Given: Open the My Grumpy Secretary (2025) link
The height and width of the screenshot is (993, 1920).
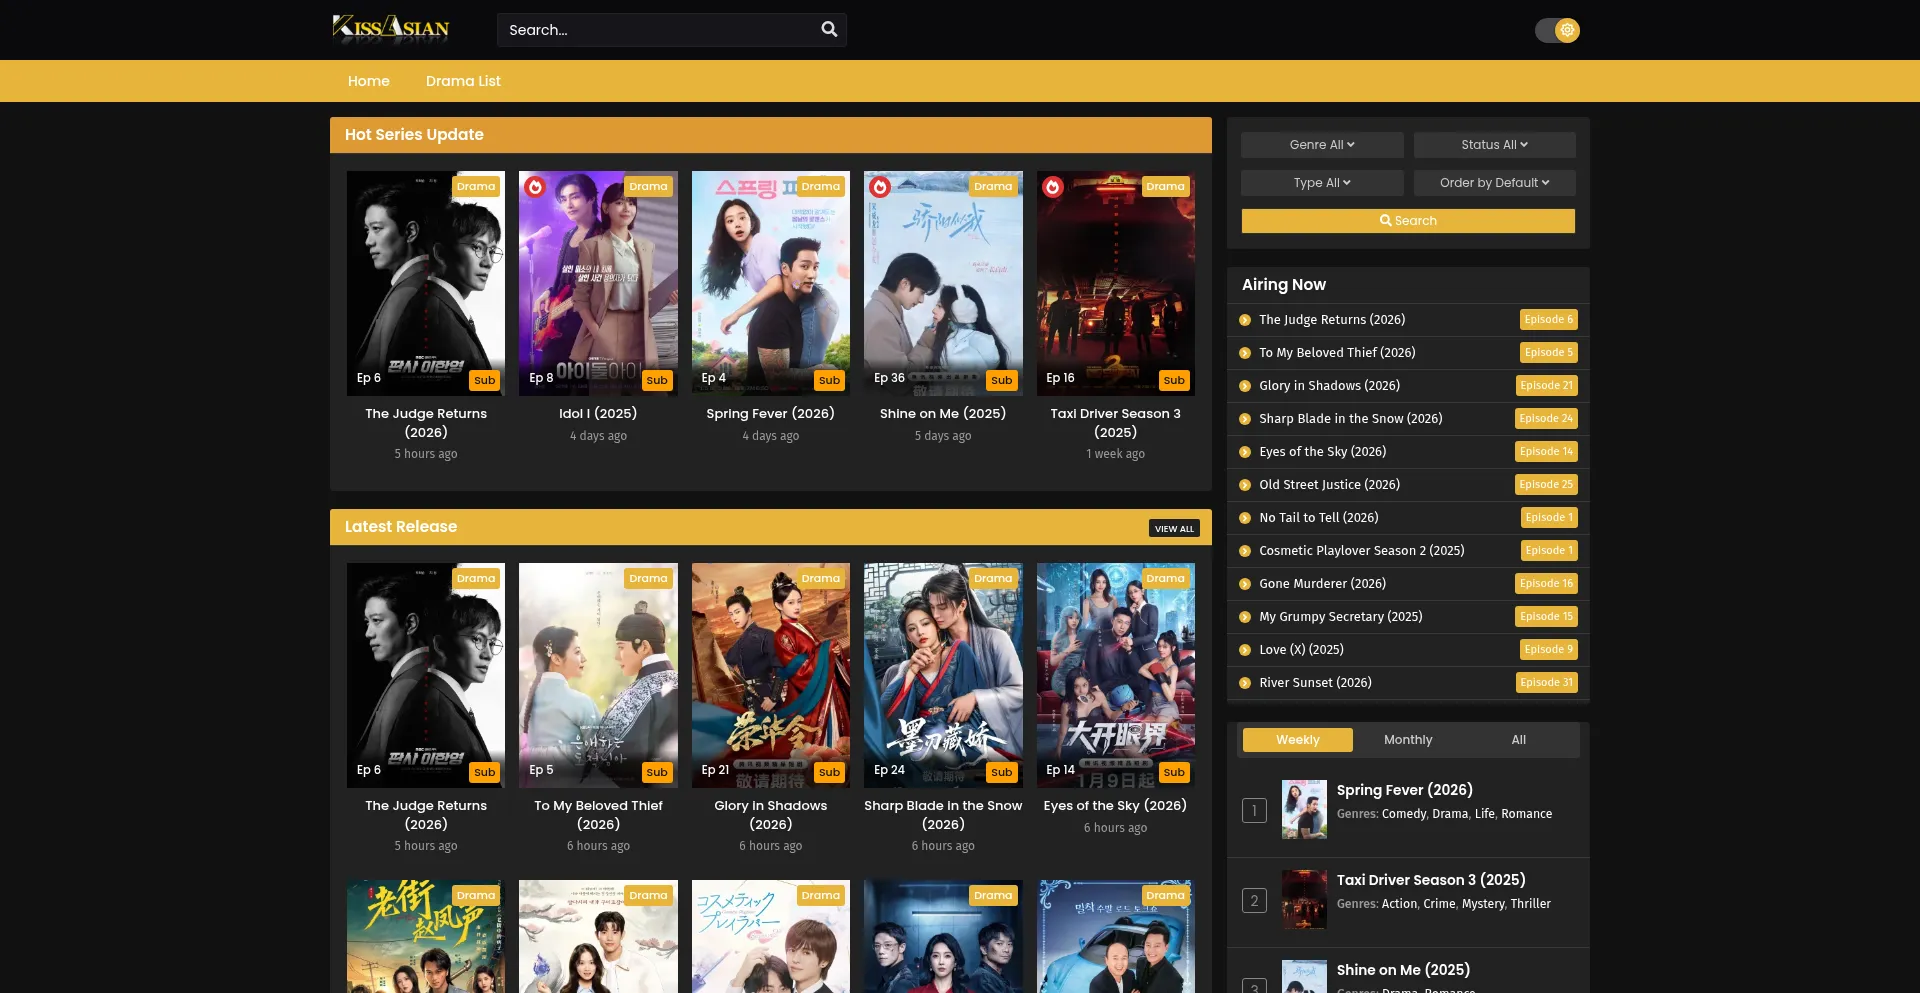Looking at the screenshot, I should (1340, 617).
